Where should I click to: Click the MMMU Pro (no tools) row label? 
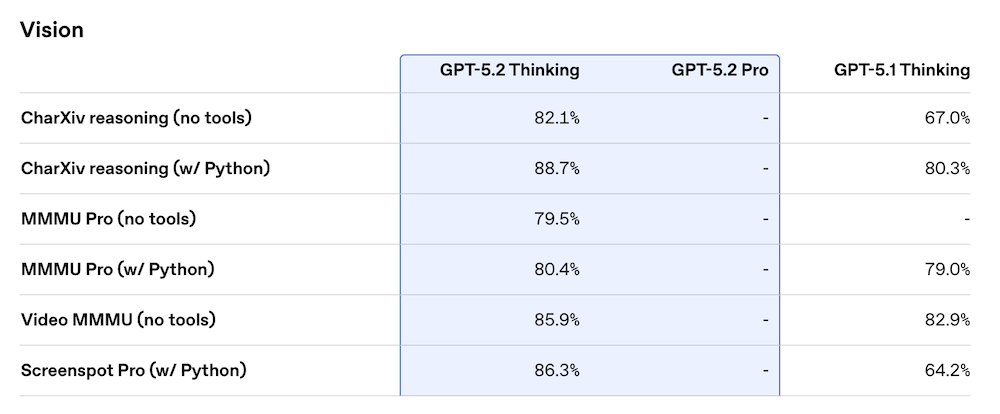(x=108, y=219)
